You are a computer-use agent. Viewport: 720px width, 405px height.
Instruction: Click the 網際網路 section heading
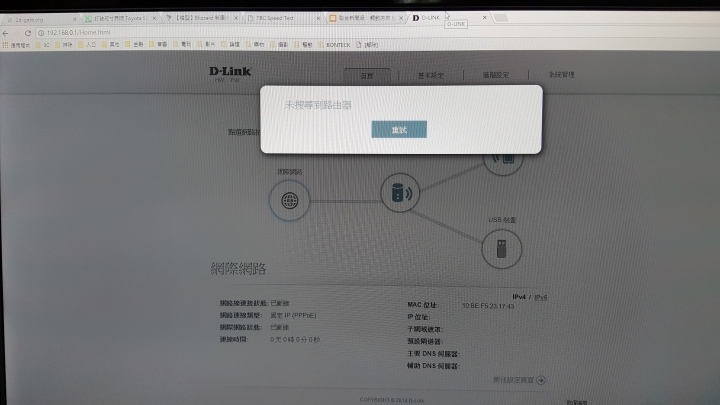[238, 269]
